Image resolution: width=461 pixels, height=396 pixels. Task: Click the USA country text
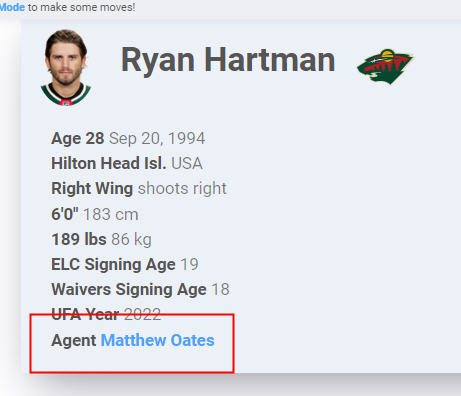point(187,163)
